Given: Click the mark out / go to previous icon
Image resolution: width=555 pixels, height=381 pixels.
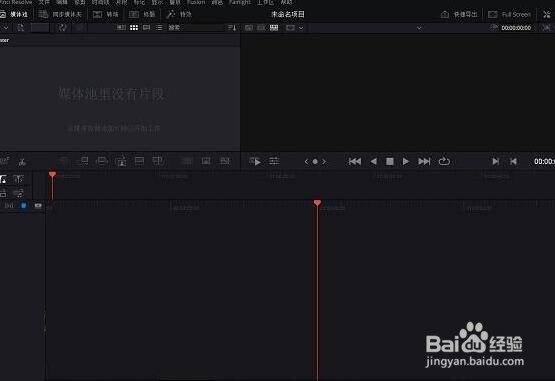Looking at the screenshot, I should (x=513, y=161).
